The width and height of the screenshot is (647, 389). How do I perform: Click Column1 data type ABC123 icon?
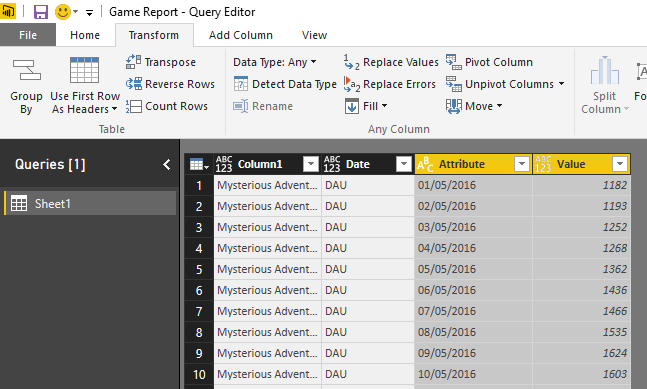pyautogui.click(x=224, y=164)
